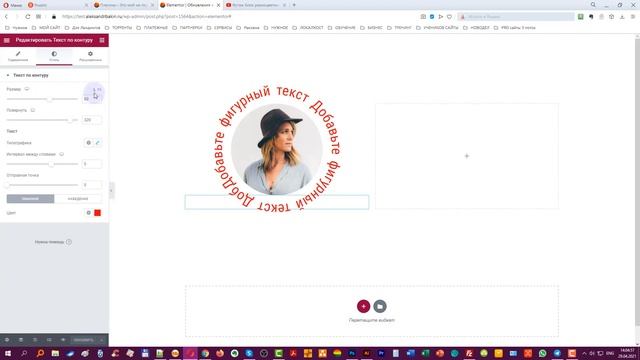
Task: Open responsive device picker for Повернуть
Action: pos(33,110)
